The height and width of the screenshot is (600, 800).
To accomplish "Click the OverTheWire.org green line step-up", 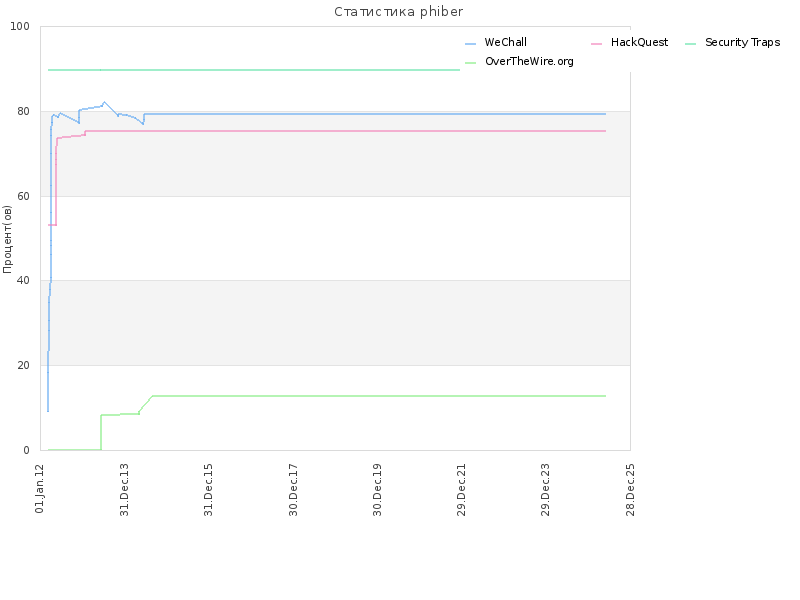I will tap(101, 432).
